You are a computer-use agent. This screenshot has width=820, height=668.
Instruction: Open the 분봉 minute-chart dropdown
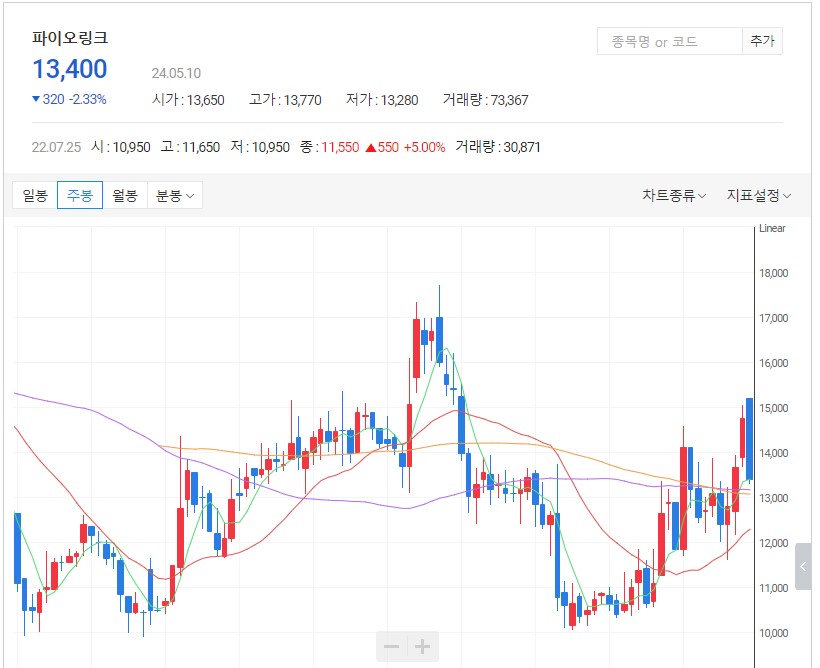174,195
